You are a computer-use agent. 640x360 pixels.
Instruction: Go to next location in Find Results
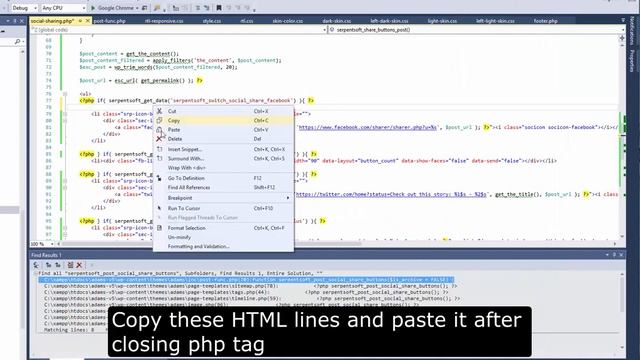[57, 265]
